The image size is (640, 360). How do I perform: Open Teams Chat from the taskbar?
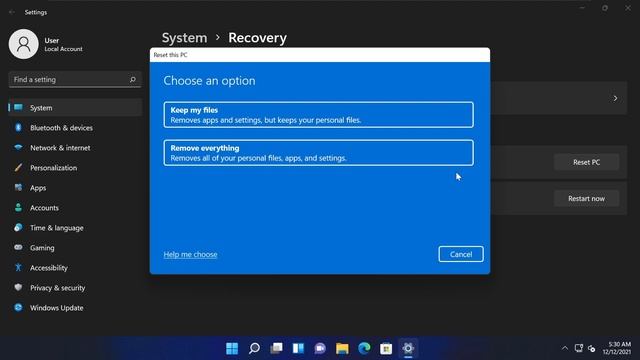320,348
